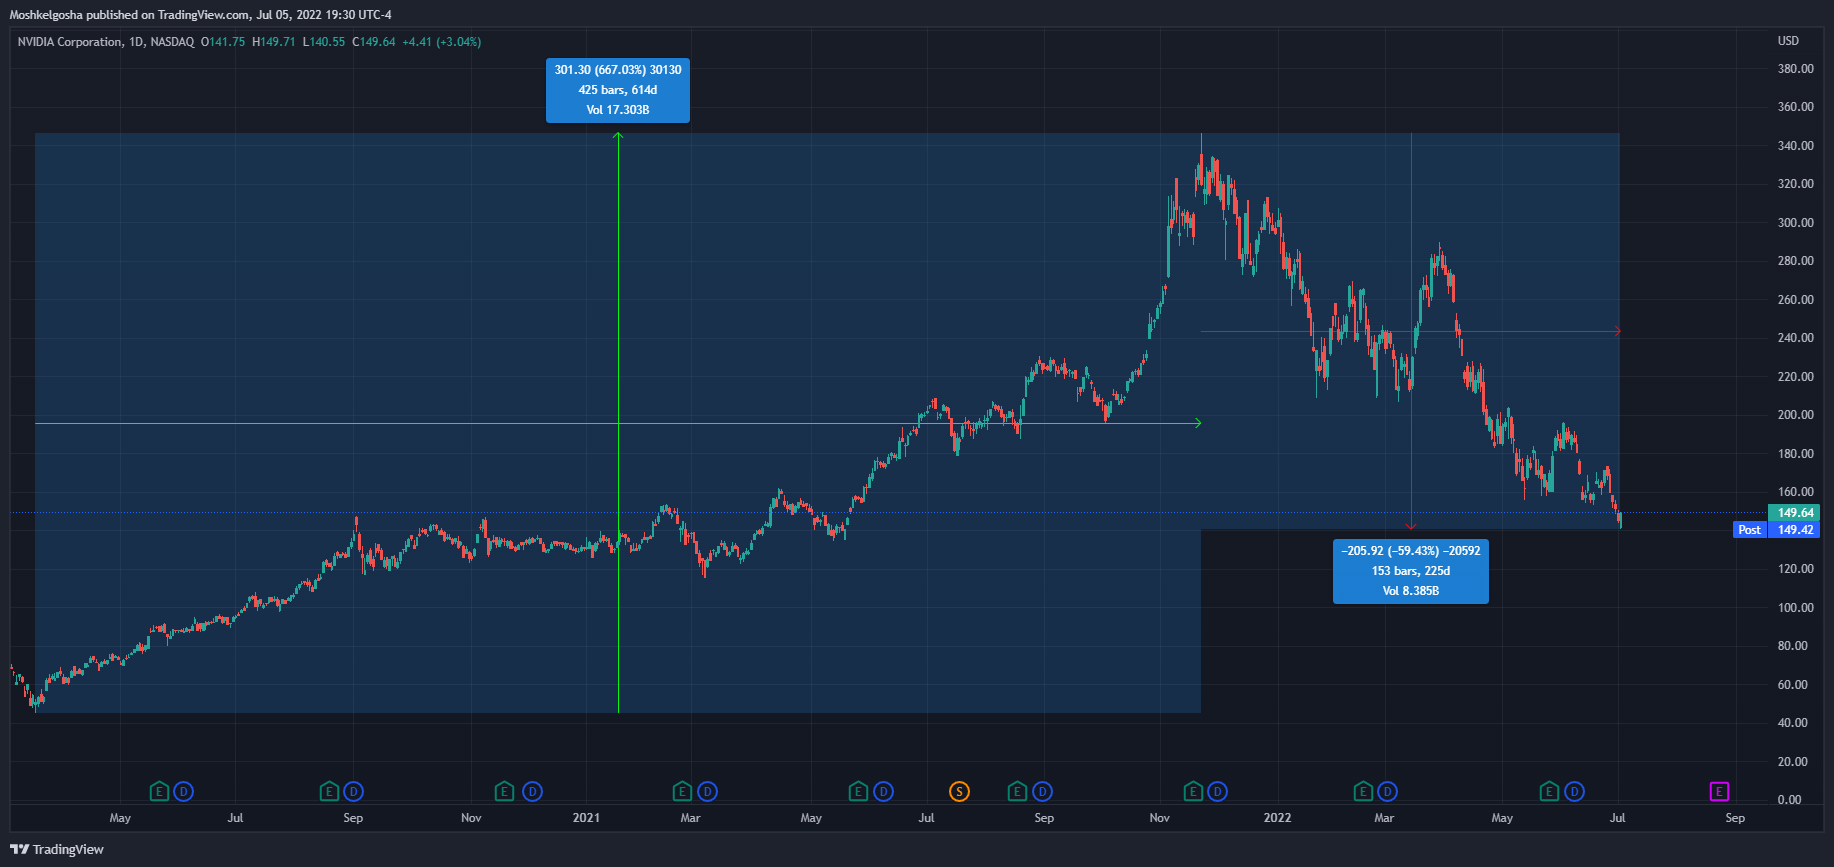Screen dimensions: 1834x867
Task: Click the O141.75 open value in legend
Action: (x=223, y=42)
